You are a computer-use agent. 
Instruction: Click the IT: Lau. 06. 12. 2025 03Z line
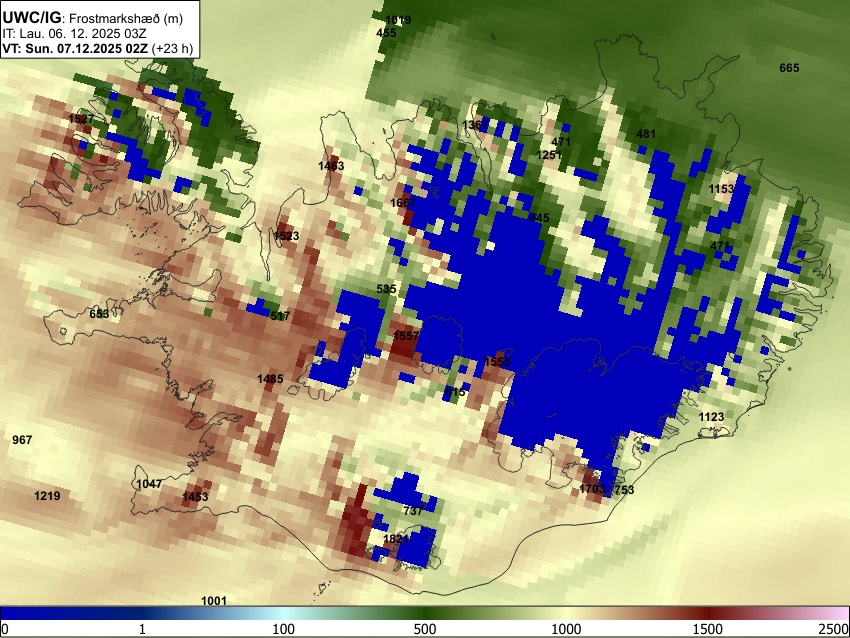(74, 34)
